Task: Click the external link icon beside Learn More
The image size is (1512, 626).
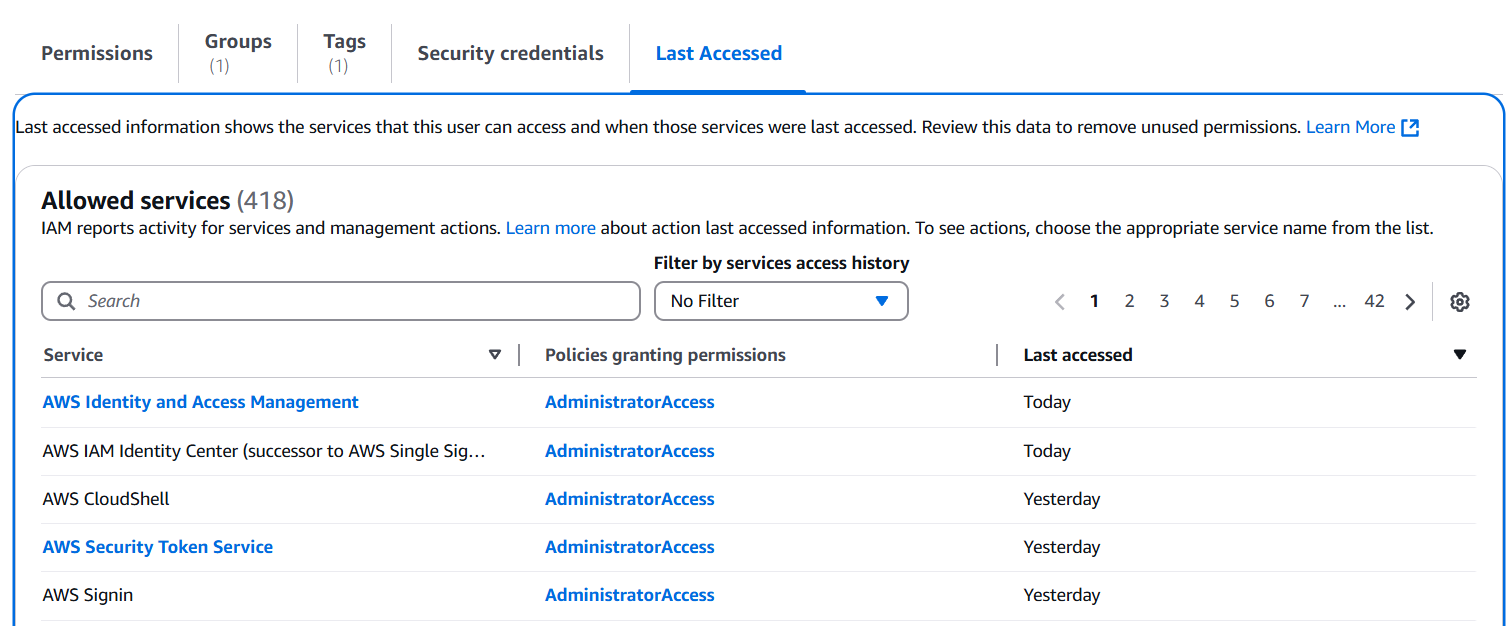Action: (x=1410, y=128)
